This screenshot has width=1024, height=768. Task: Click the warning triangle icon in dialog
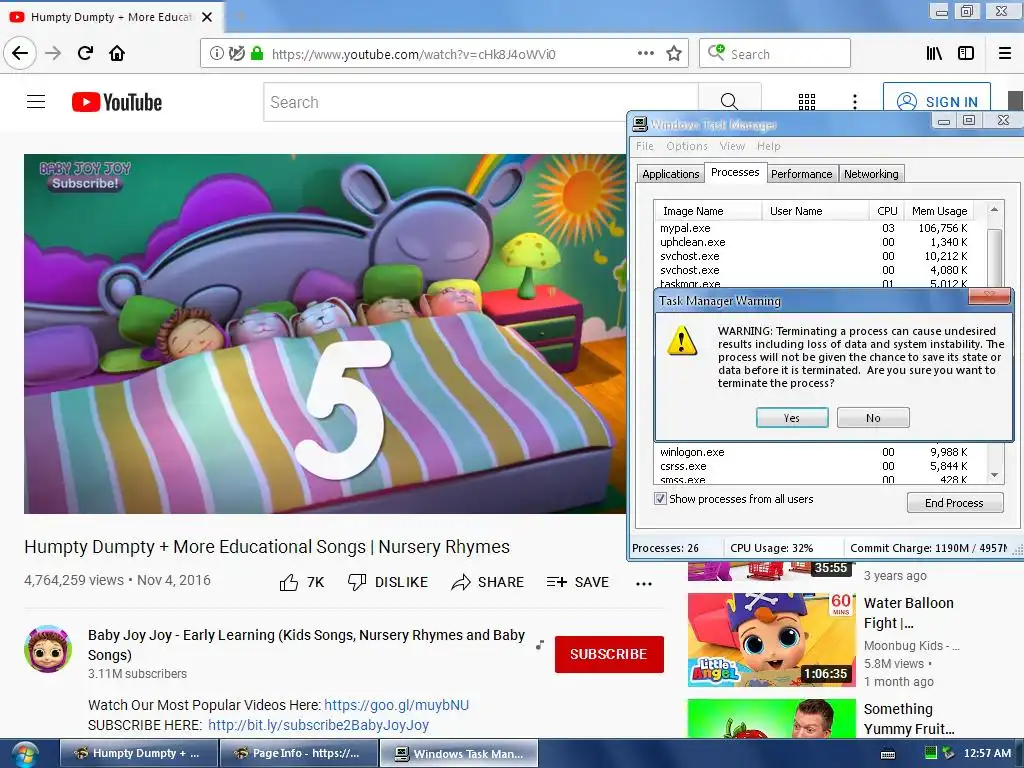pos(682,340)
